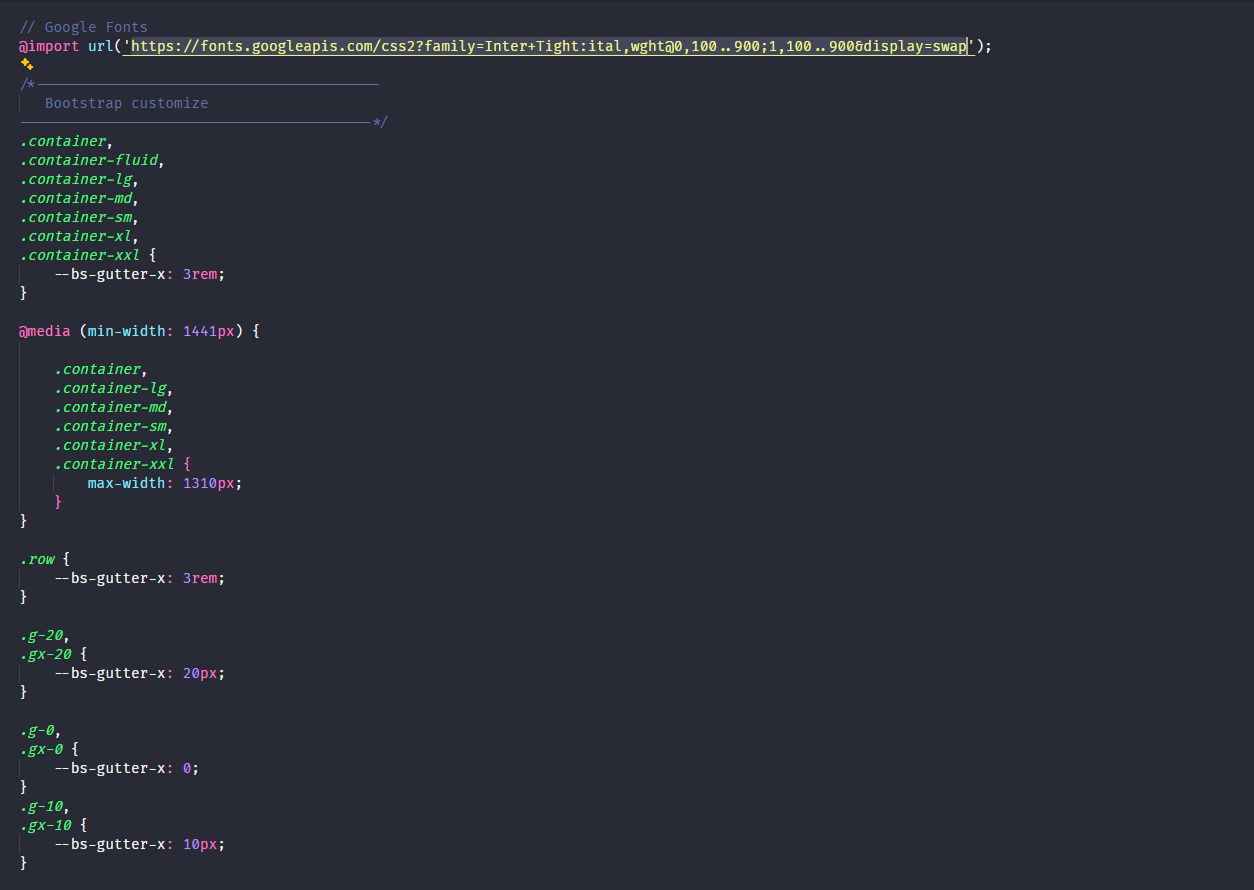Select the .container-fluid selector
Viewport: 1254px width, 890px height.
click(88, 159)
